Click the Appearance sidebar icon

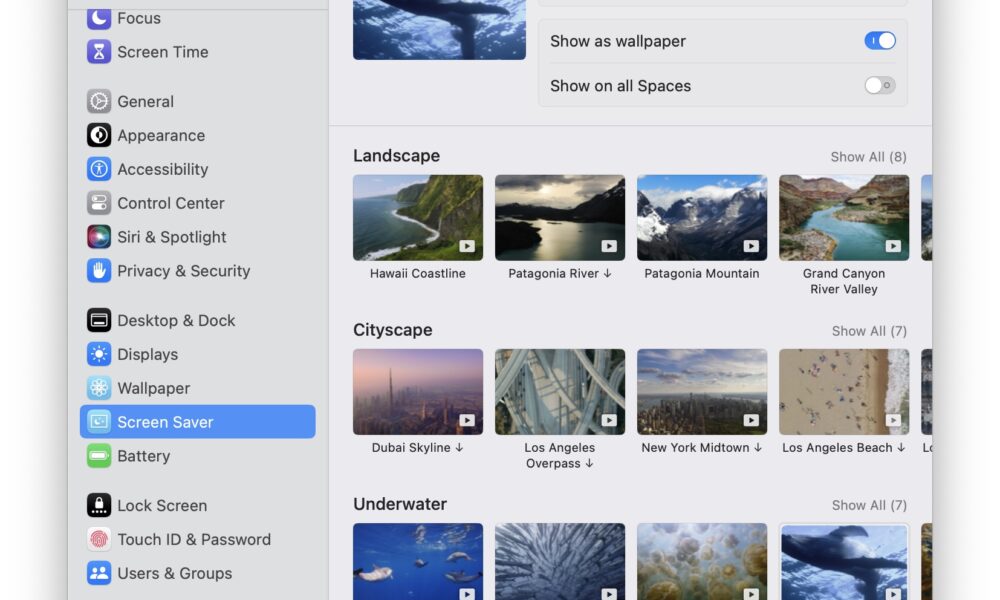click(99, 135)
